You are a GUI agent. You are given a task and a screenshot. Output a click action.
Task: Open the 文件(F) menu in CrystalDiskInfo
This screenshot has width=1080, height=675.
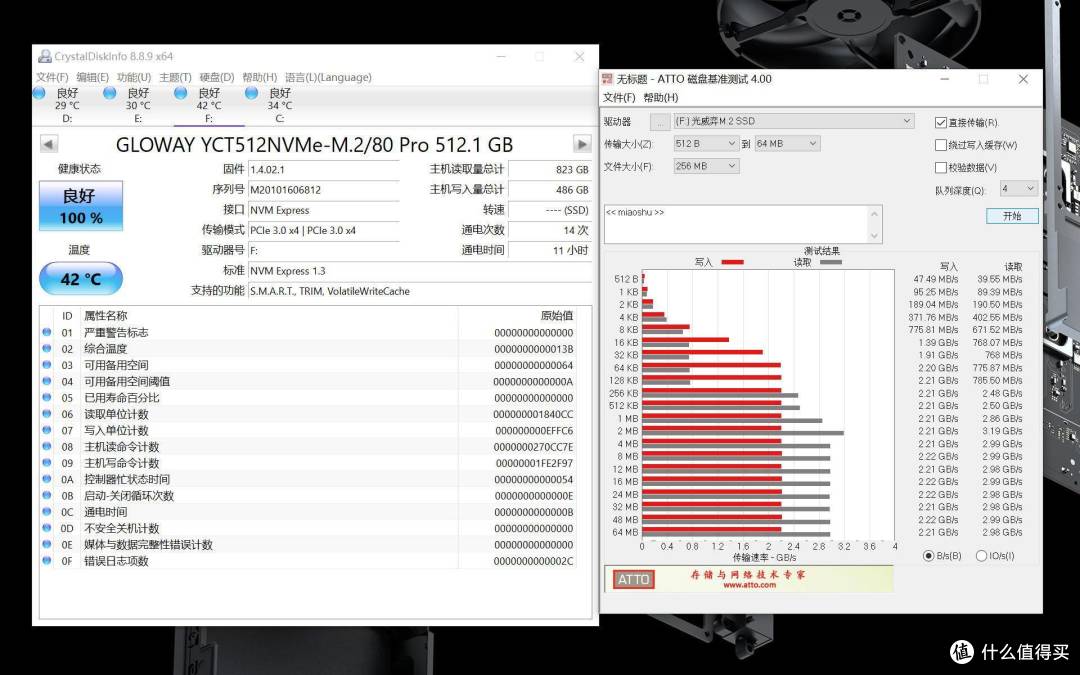[x=52, y=77]
